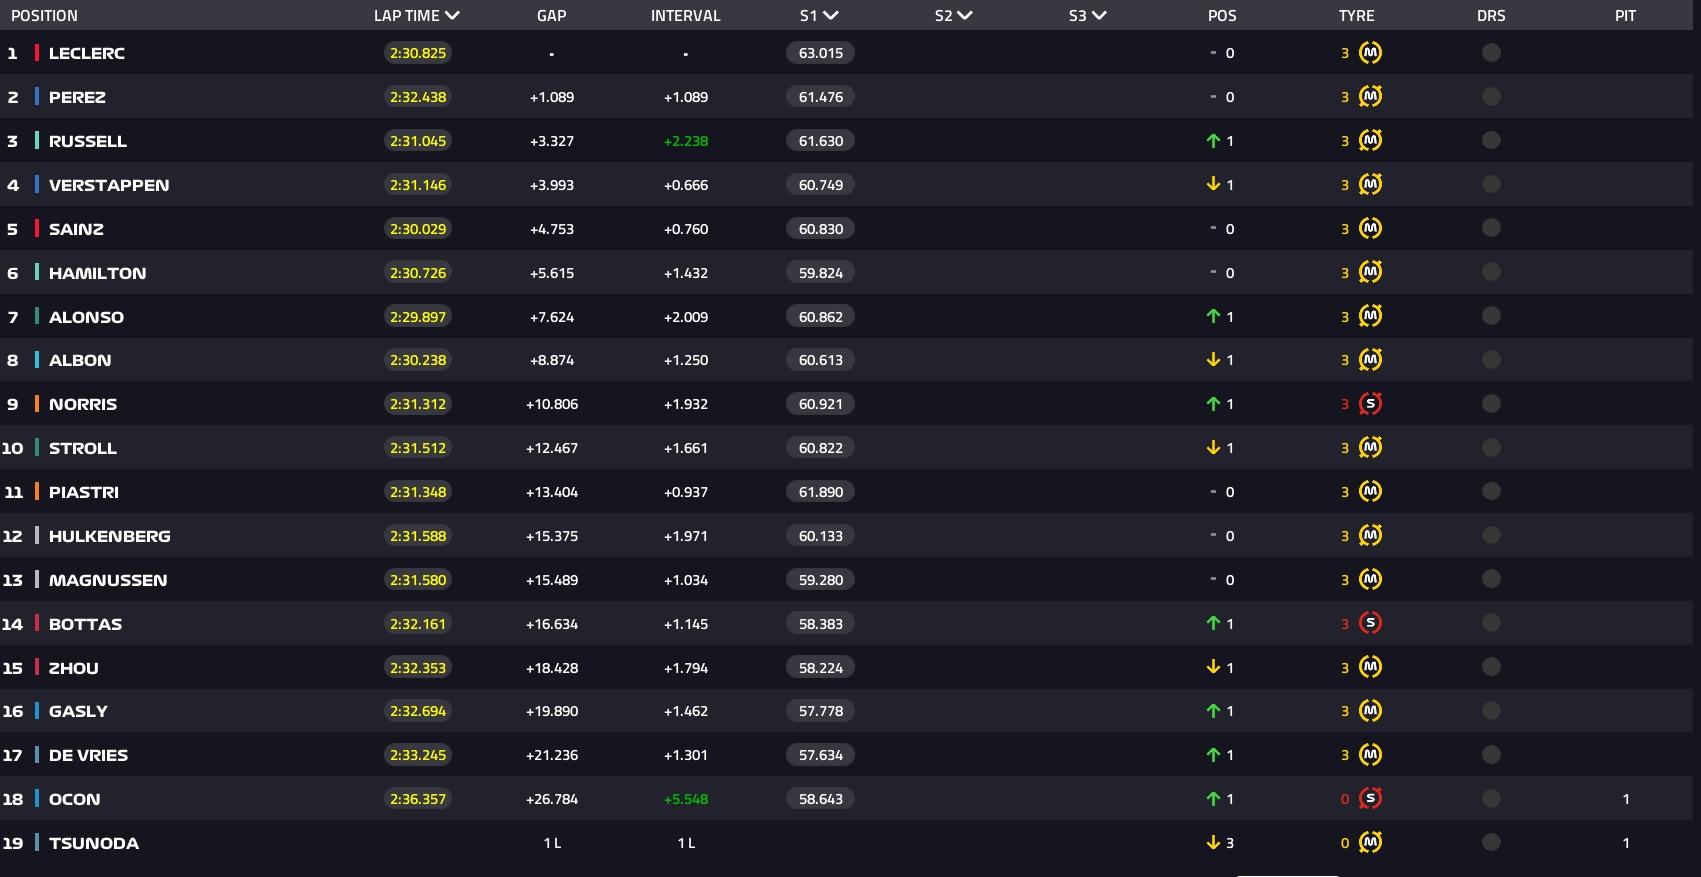Image resolution: width=1701 pixels, height=877 pixels.
Task: Click Albon's medium tyre icon
Action: point(1370,360)
